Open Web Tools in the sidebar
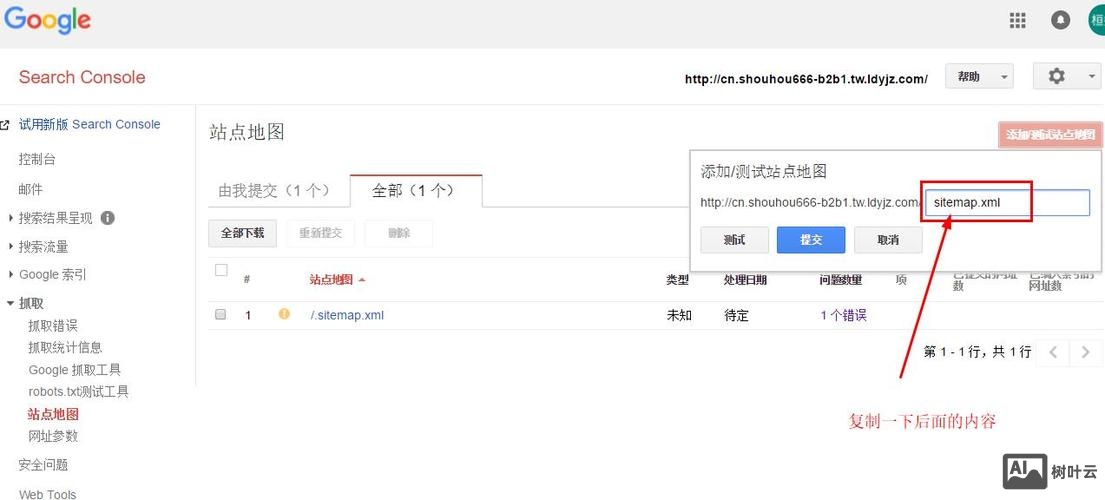1105x500 pixels. 47,494
